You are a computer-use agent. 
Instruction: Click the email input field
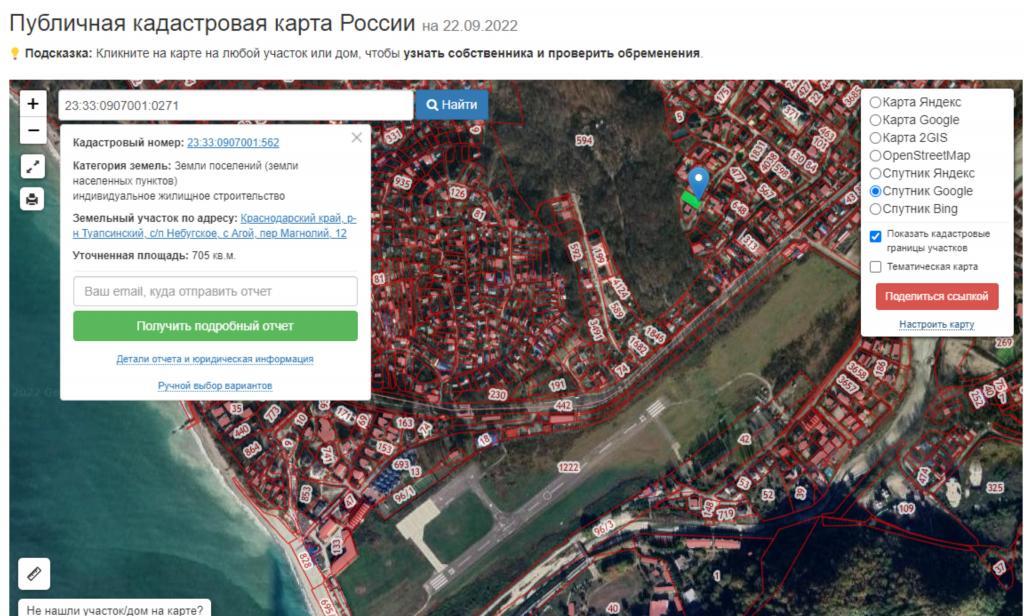tap(215, 292)
